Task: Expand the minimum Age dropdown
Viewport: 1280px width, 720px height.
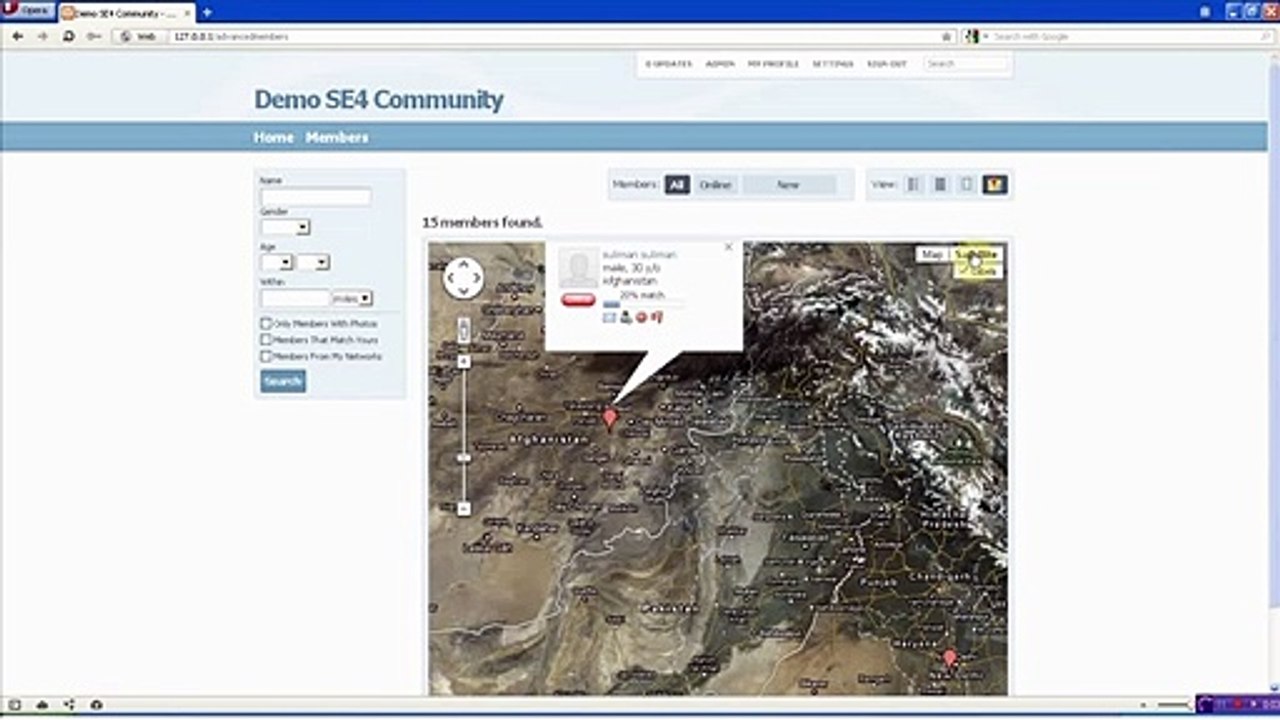Action: [276, 262]
